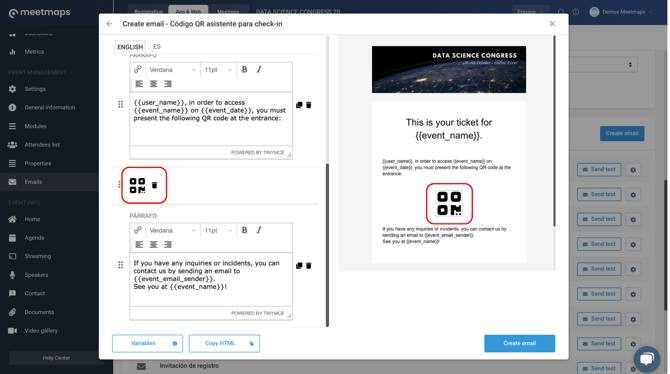670x374 pixels.
Task: Align right in the second paragraph editor
Action: pos(168,244)
